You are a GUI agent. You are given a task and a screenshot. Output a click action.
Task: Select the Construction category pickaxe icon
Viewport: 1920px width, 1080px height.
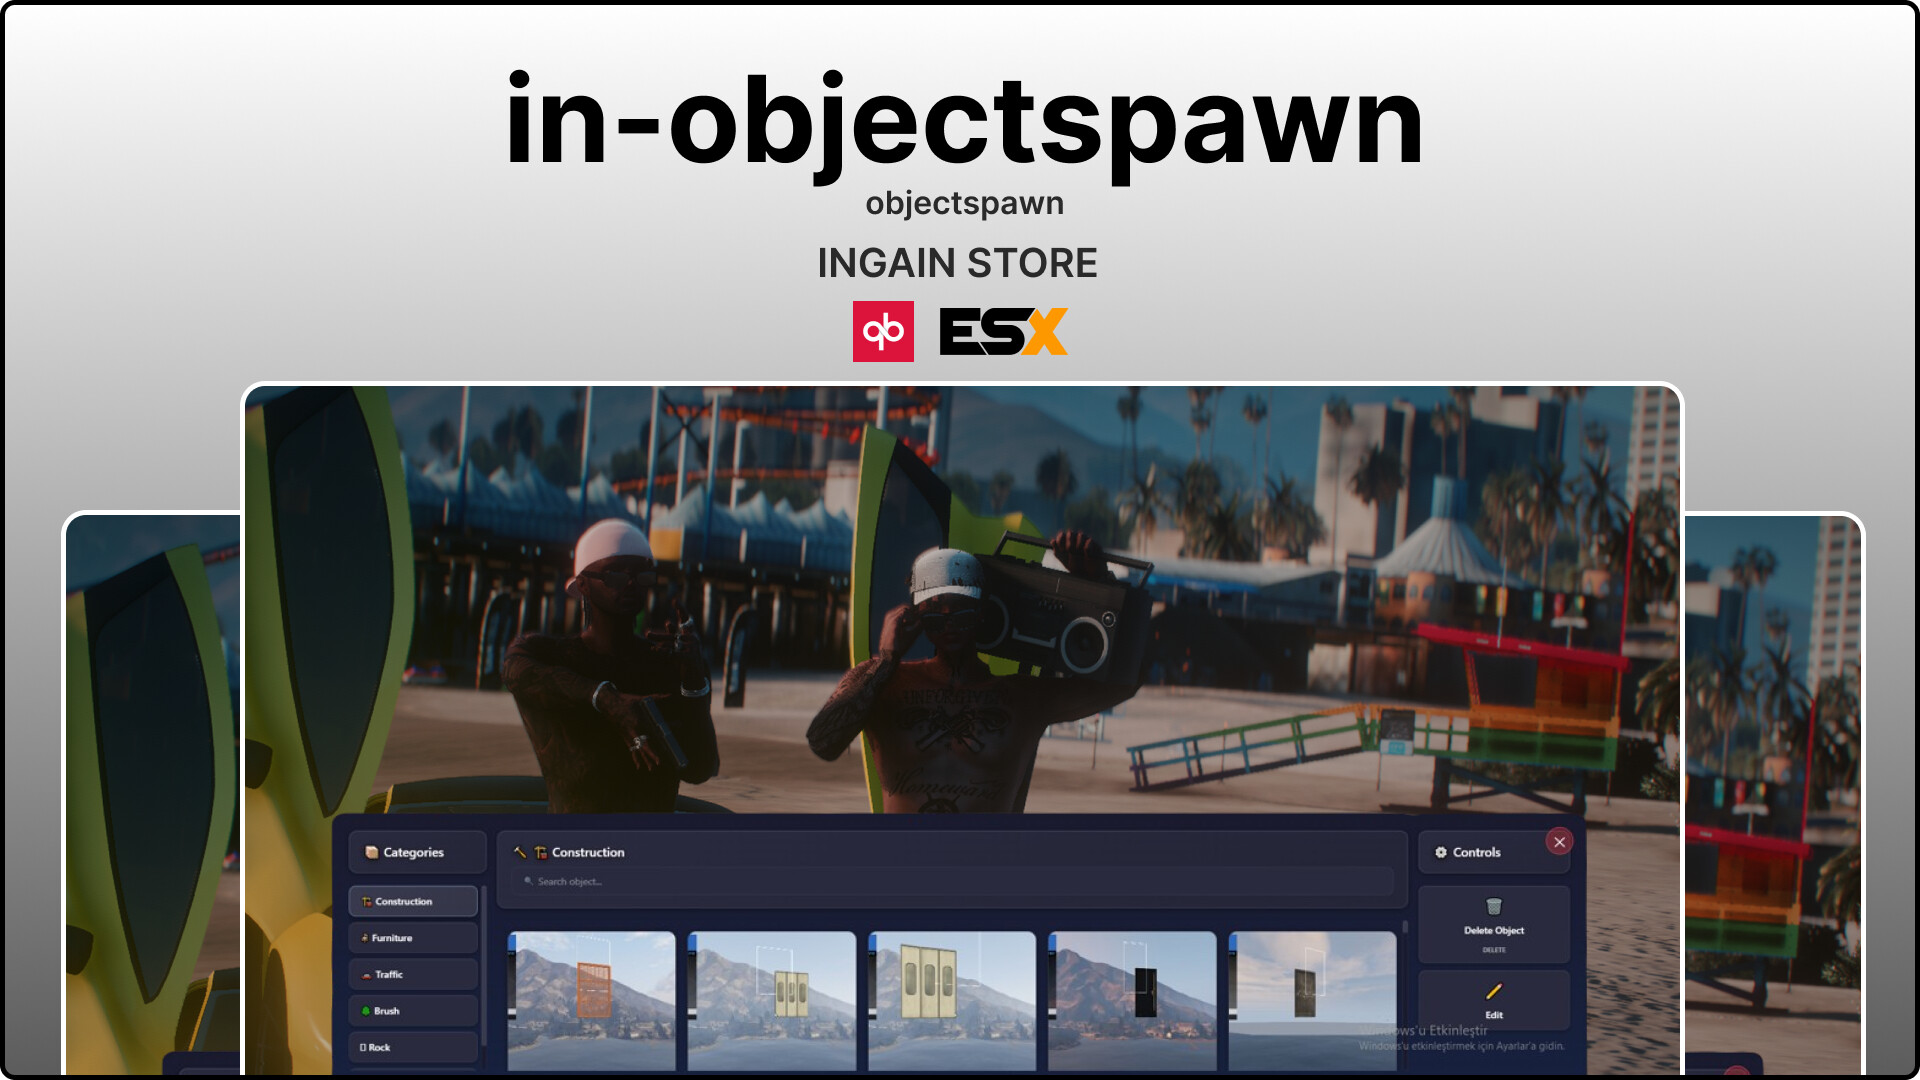pos(366,902)
